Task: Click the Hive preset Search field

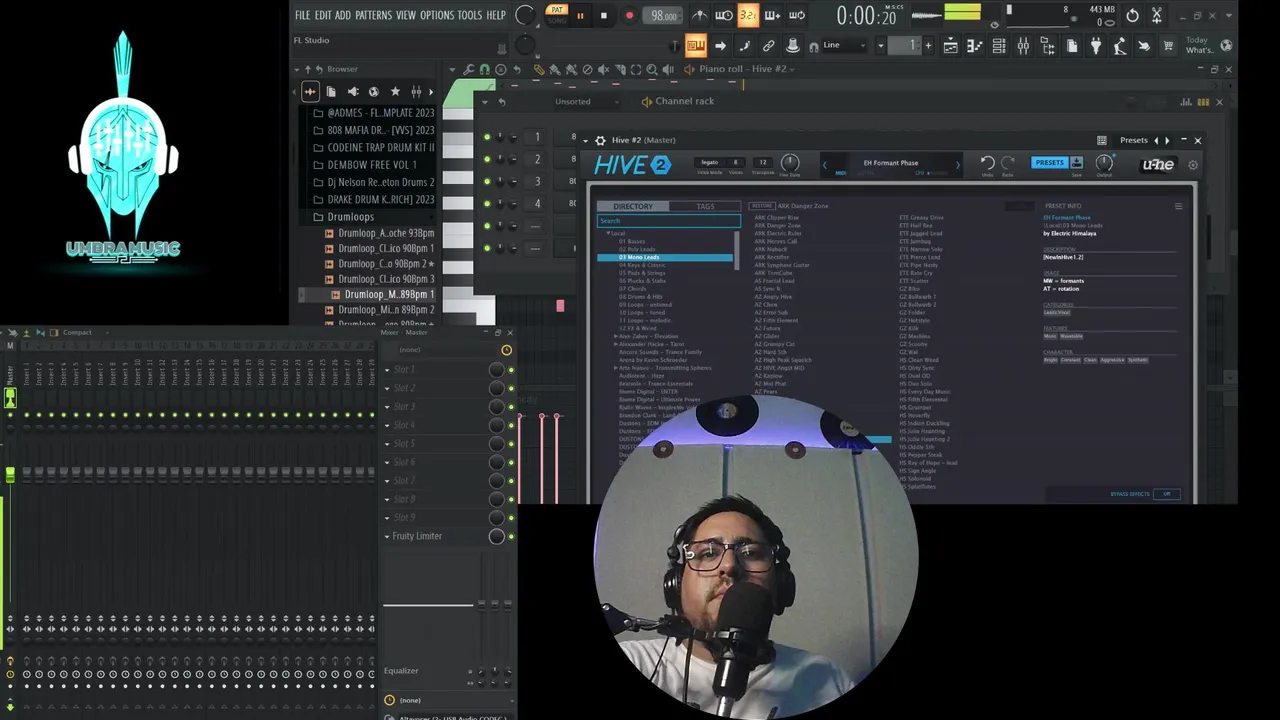Action: coord(668,221)
